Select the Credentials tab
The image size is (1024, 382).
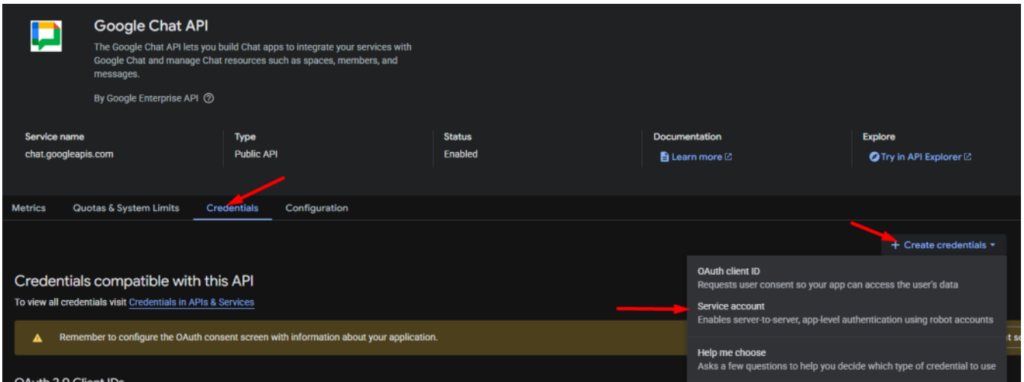coord(232,208)
